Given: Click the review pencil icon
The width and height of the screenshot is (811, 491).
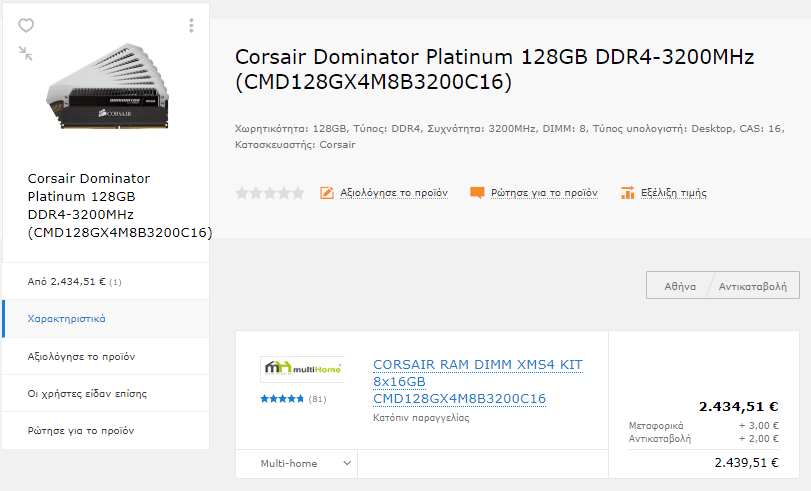Looking at the screenshot, I should coord(327,193).
